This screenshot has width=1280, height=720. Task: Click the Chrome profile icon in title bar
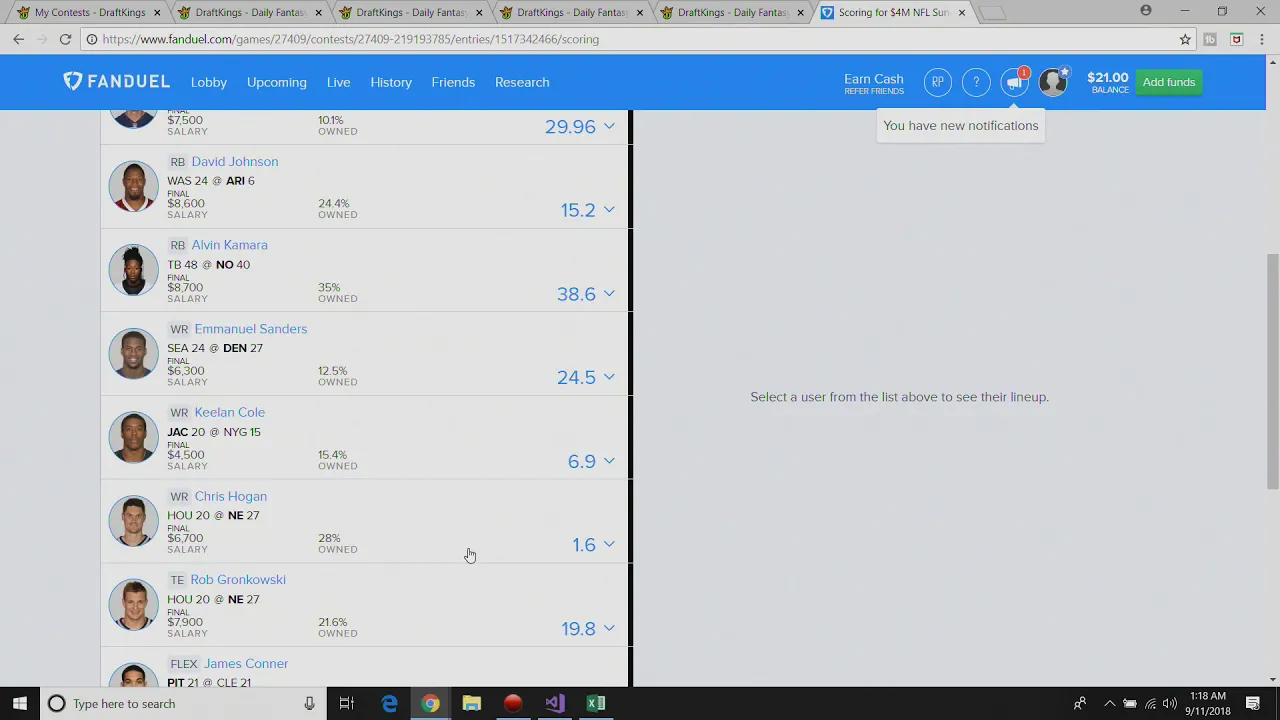click(1146, 11)
